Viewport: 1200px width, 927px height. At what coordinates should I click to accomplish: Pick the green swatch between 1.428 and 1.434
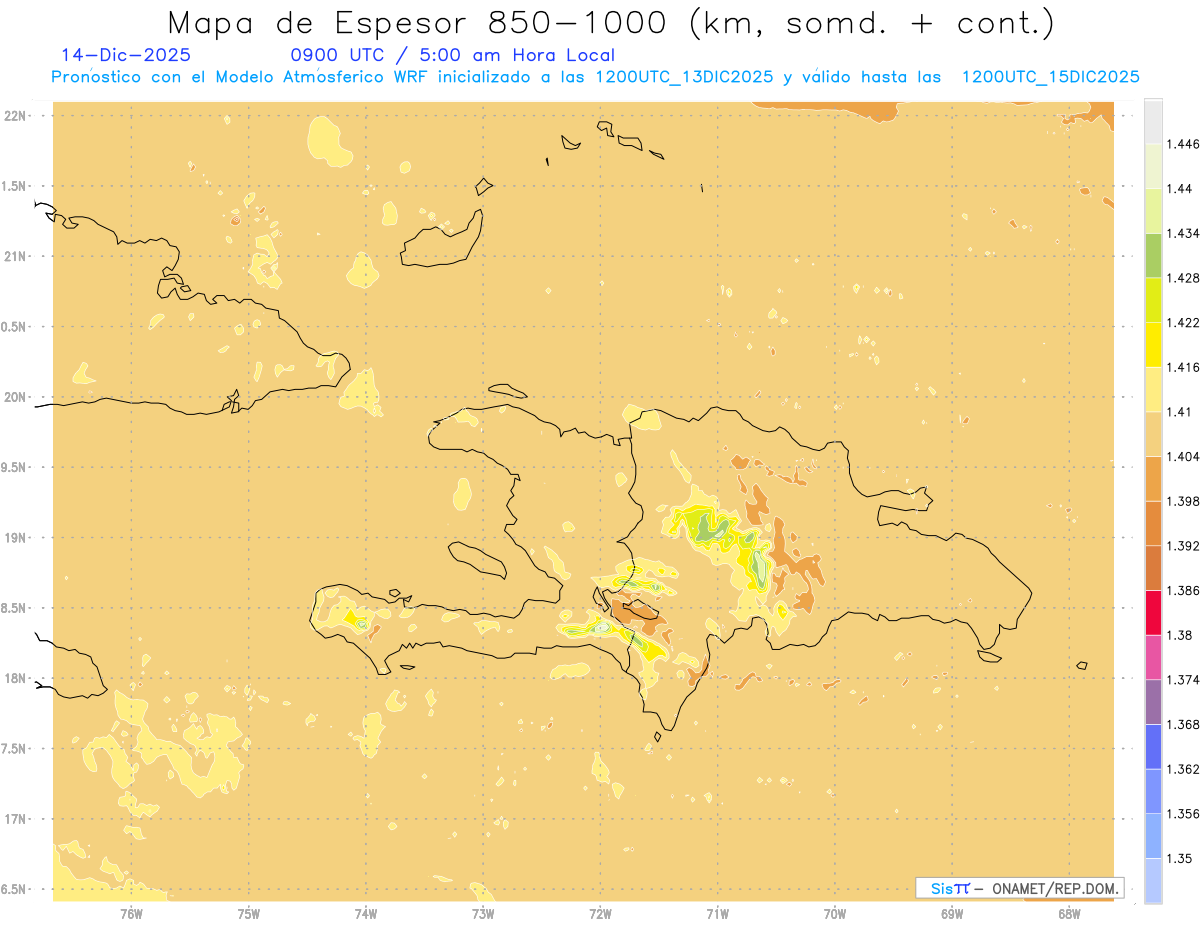1153,256
